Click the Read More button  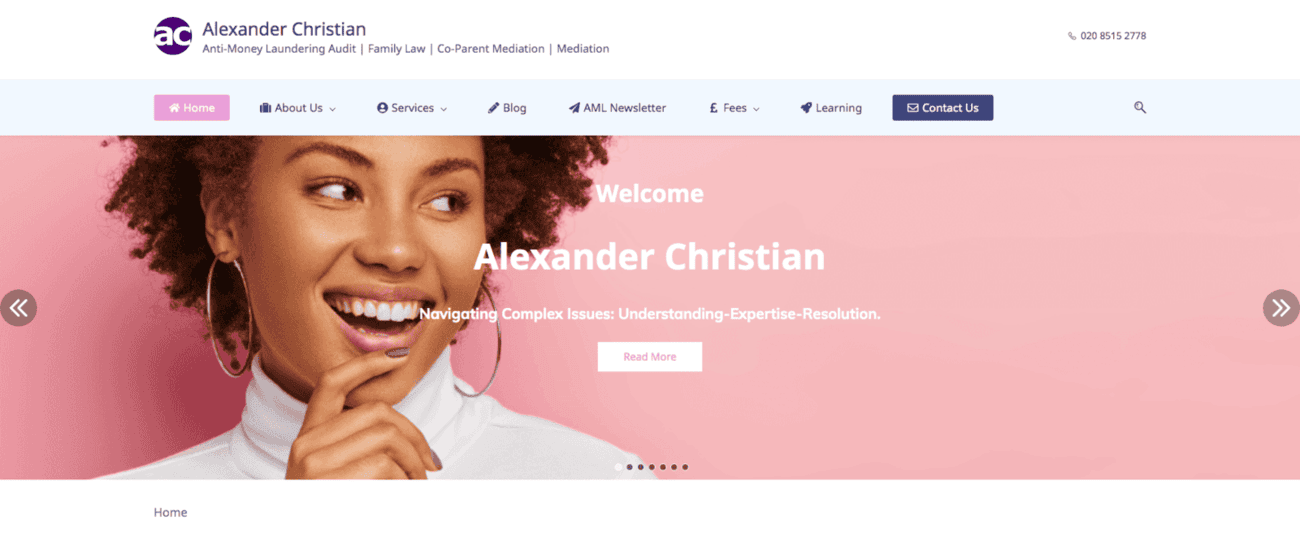pyautogui.click(x=650, y=357)
